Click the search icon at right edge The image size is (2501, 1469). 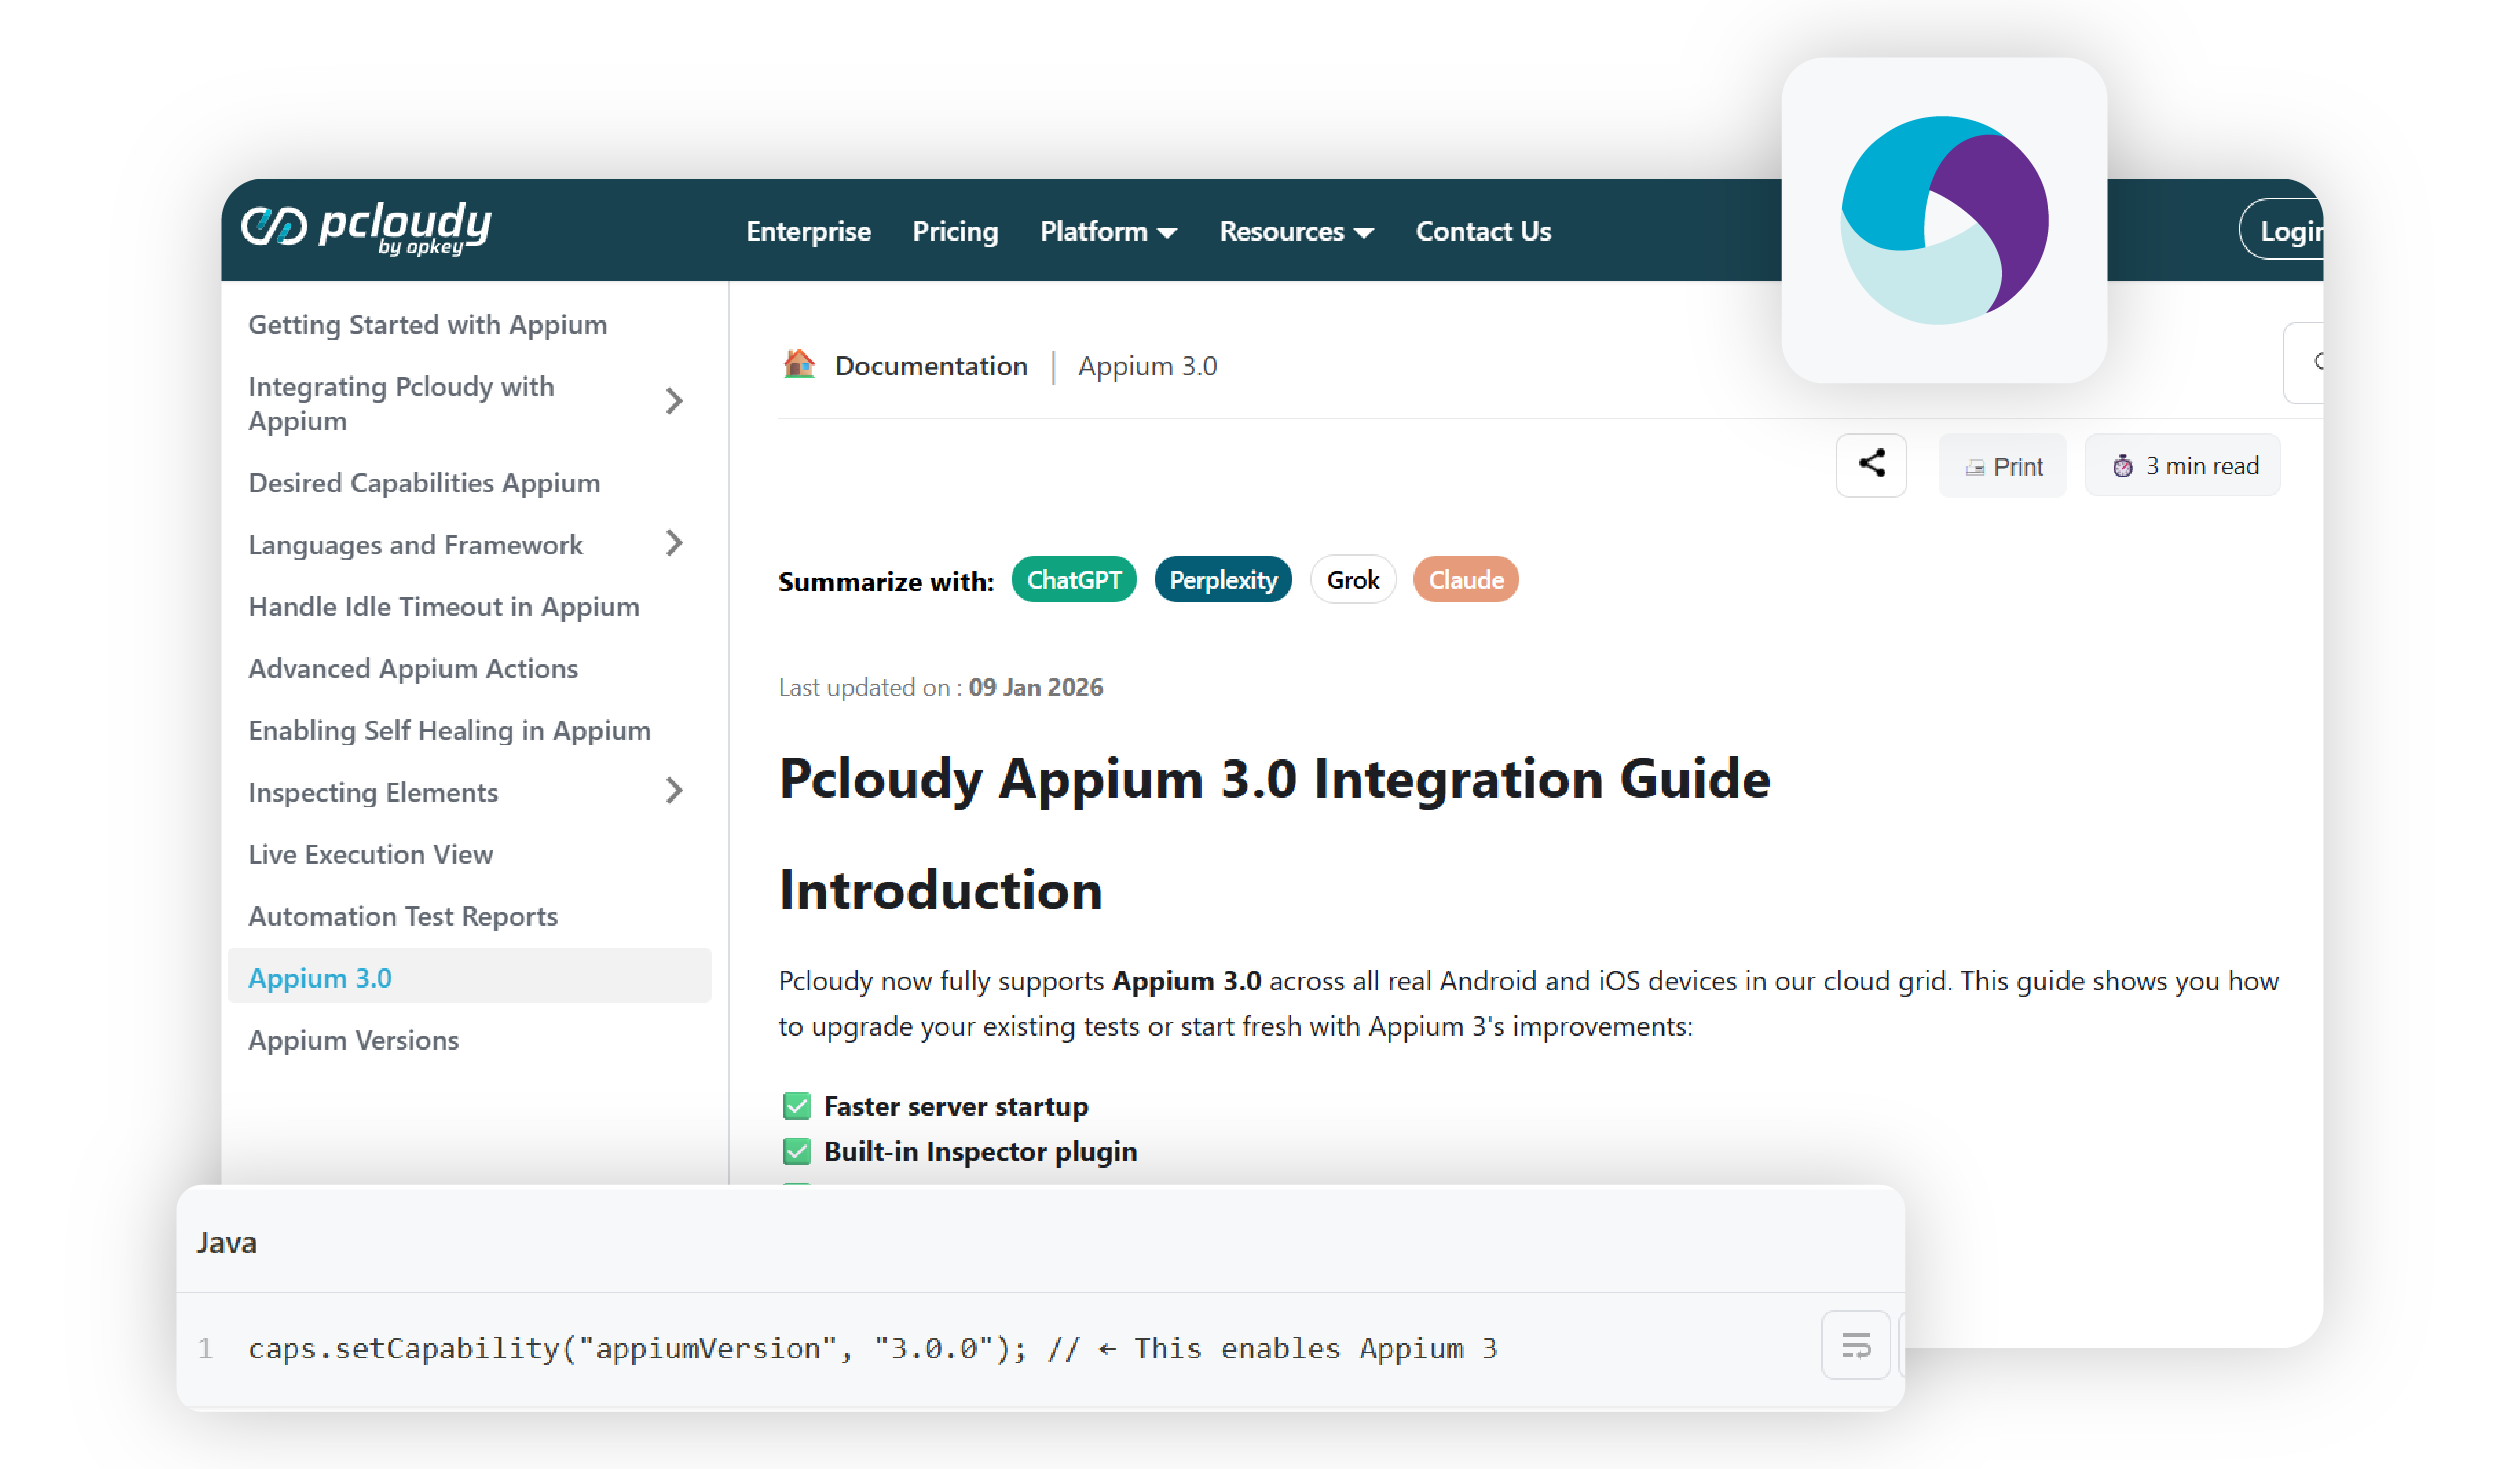(2318, 362)
